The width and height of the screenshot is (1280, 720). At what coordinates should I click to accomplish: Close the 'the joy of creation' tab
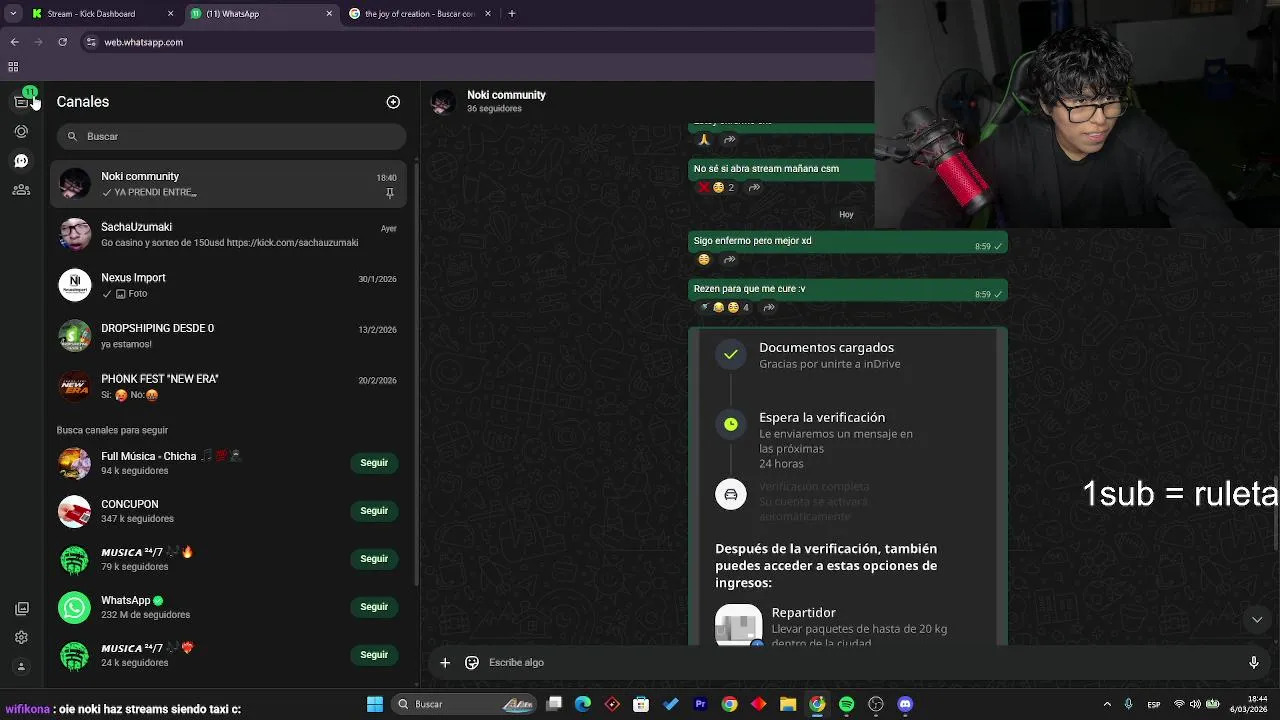(x=488, y=14)
